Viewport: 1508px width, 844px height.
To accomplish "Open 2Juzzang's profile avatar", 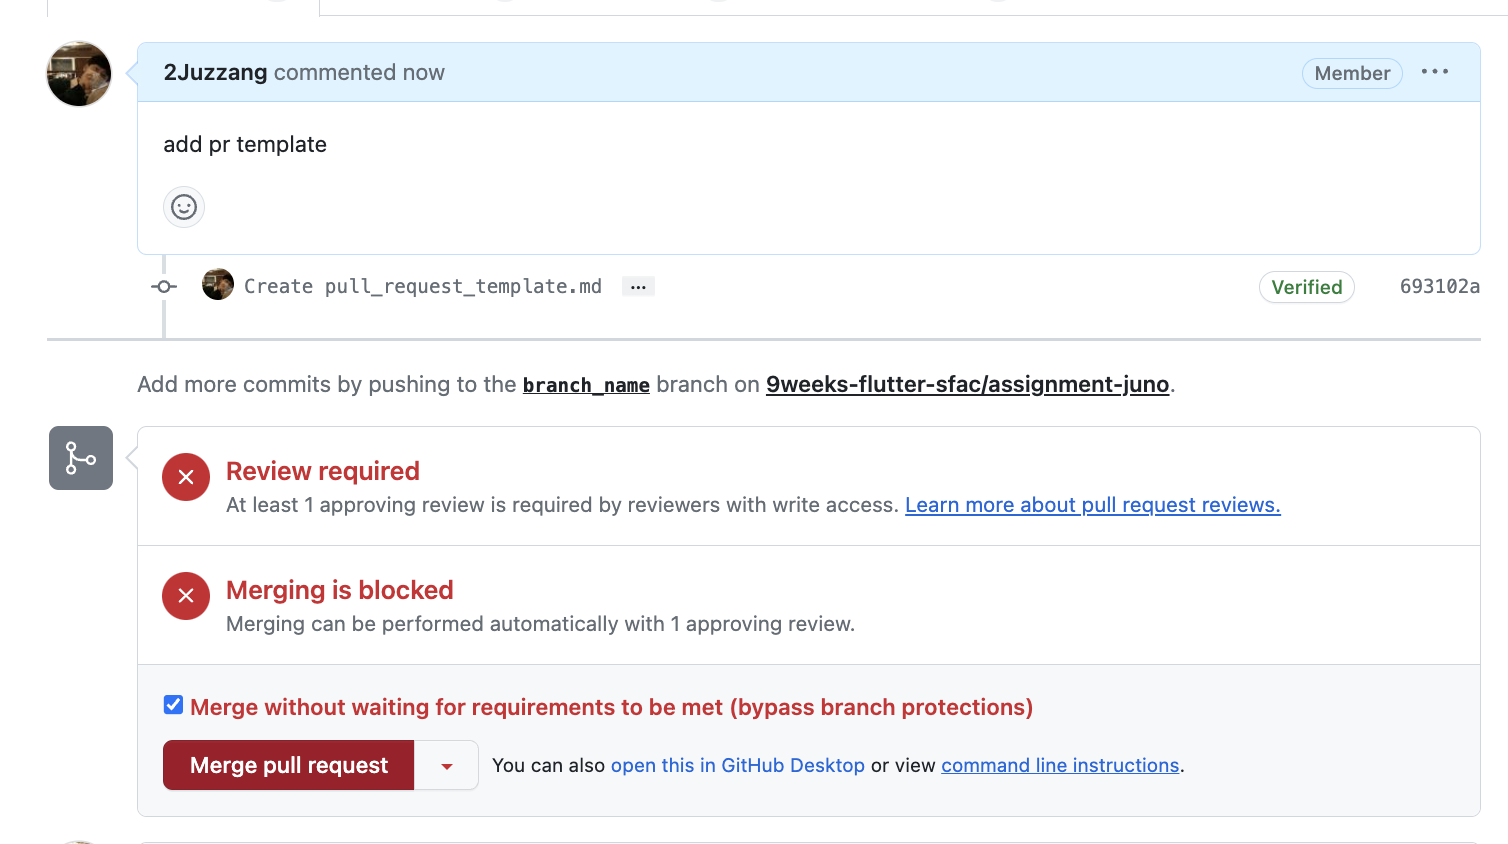I will pos(79,74).
